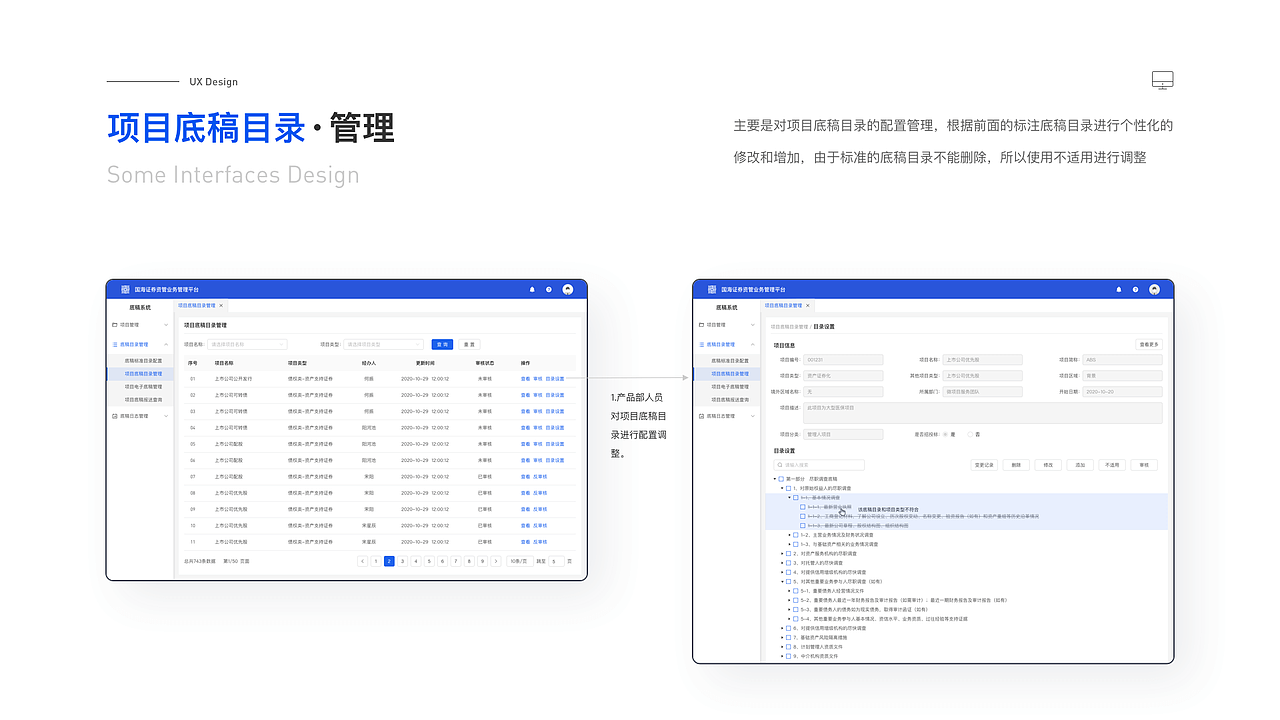The height and width of the screenshot is (720, 1280).
Task: Click the monitor icon at page top right
Action: 1162,81
